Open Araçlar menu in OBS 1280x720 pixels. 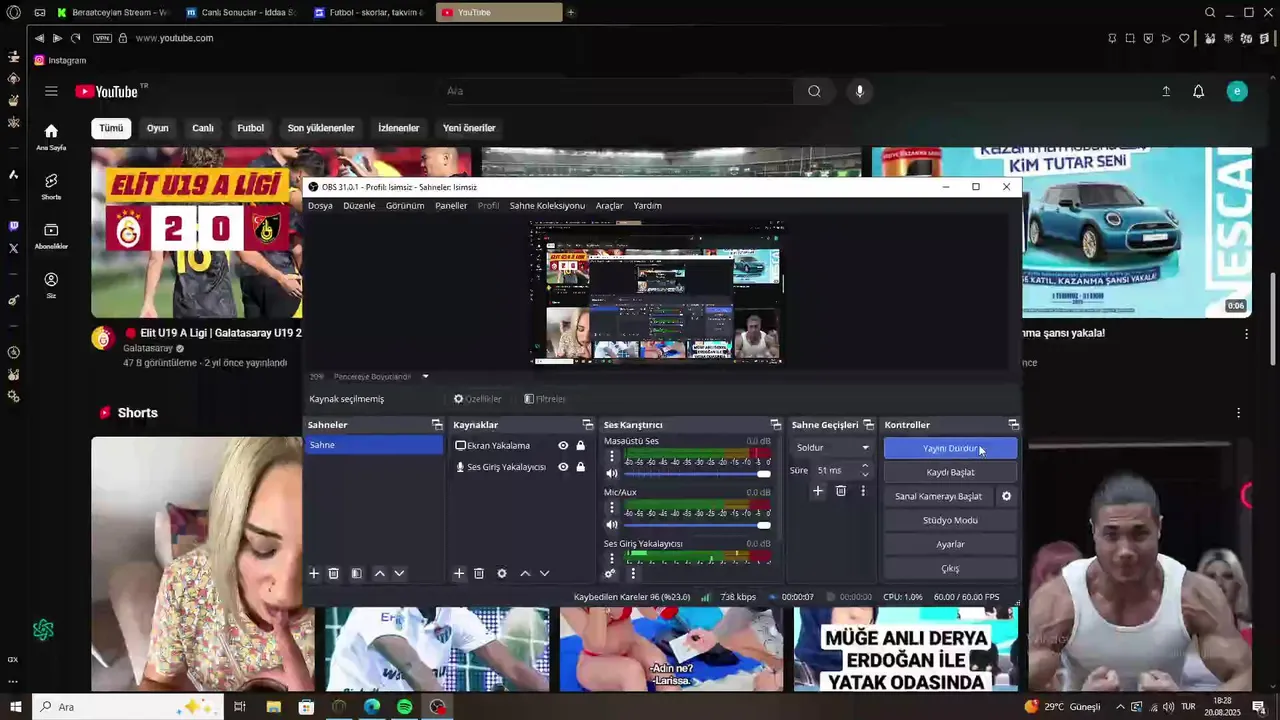tap(609, 206)
